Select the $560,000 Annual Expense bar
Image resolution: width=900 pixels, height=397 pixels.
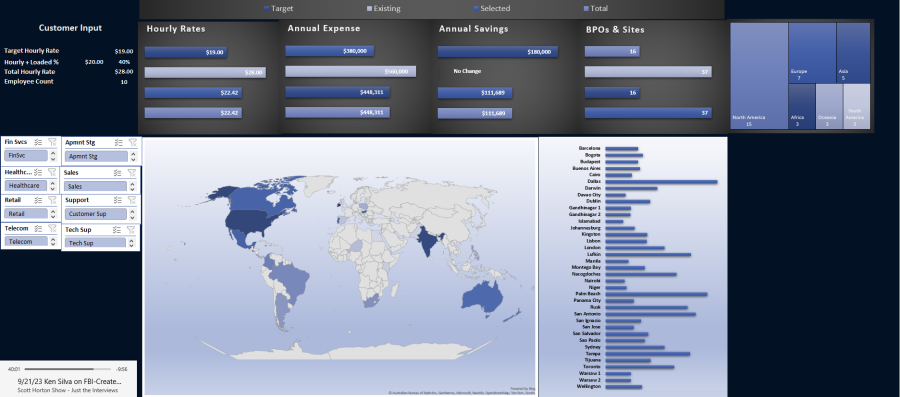(x=350, y=72)
